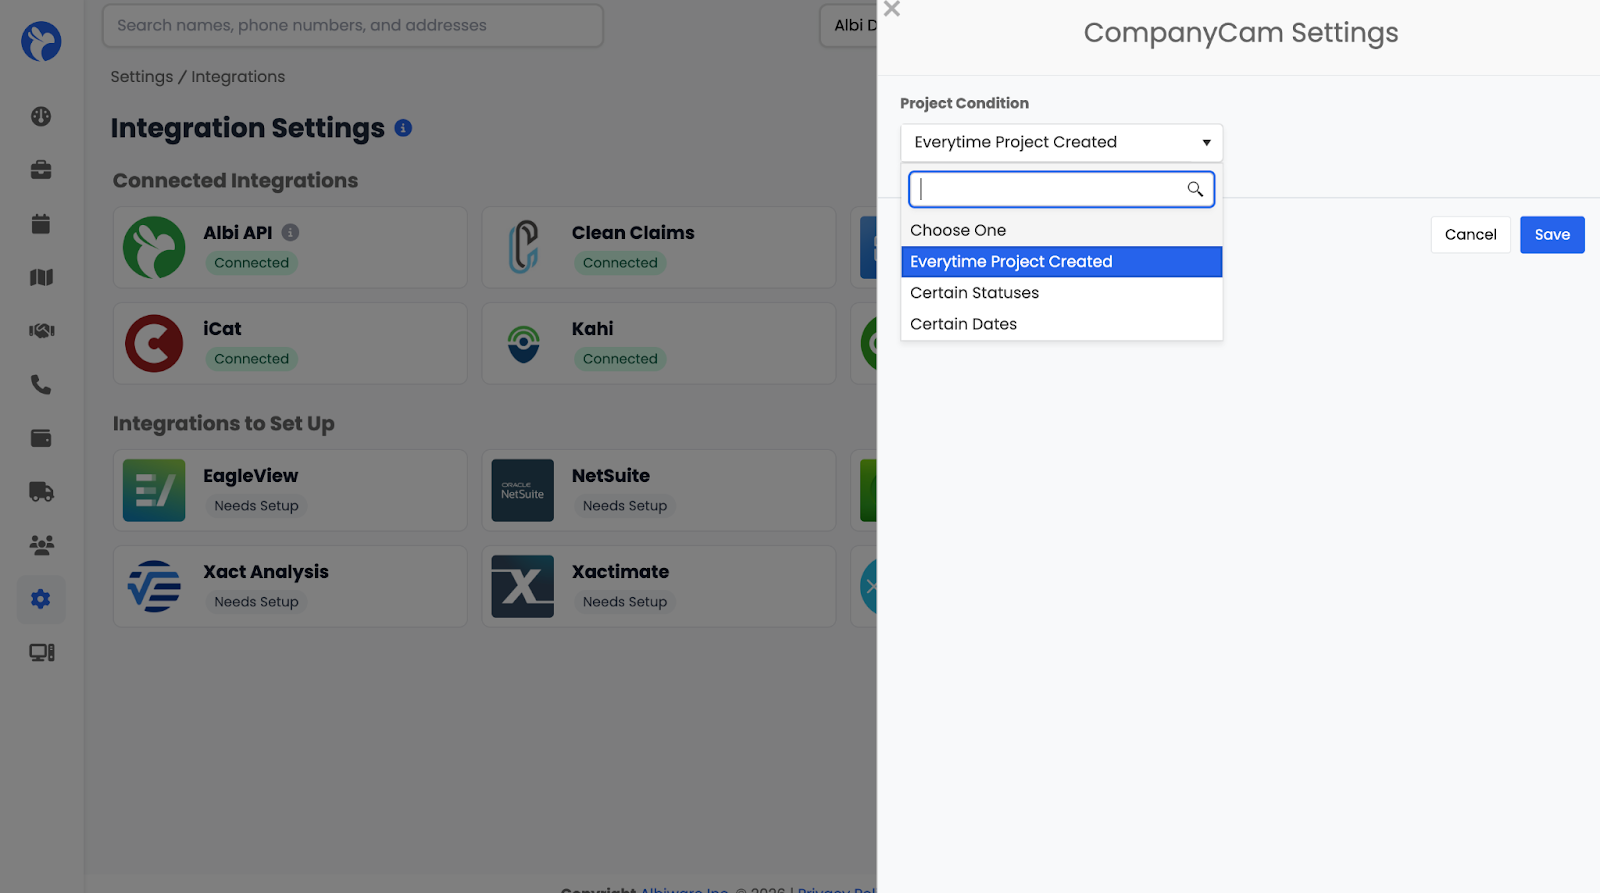Open the people group sidebar icon
The image size is (1600, 893).
pos(41,545)
